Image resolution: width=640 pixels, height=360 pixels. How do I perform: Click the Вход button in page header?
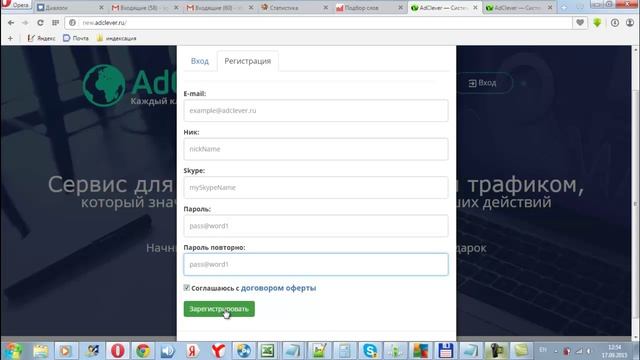pos(483,83)
